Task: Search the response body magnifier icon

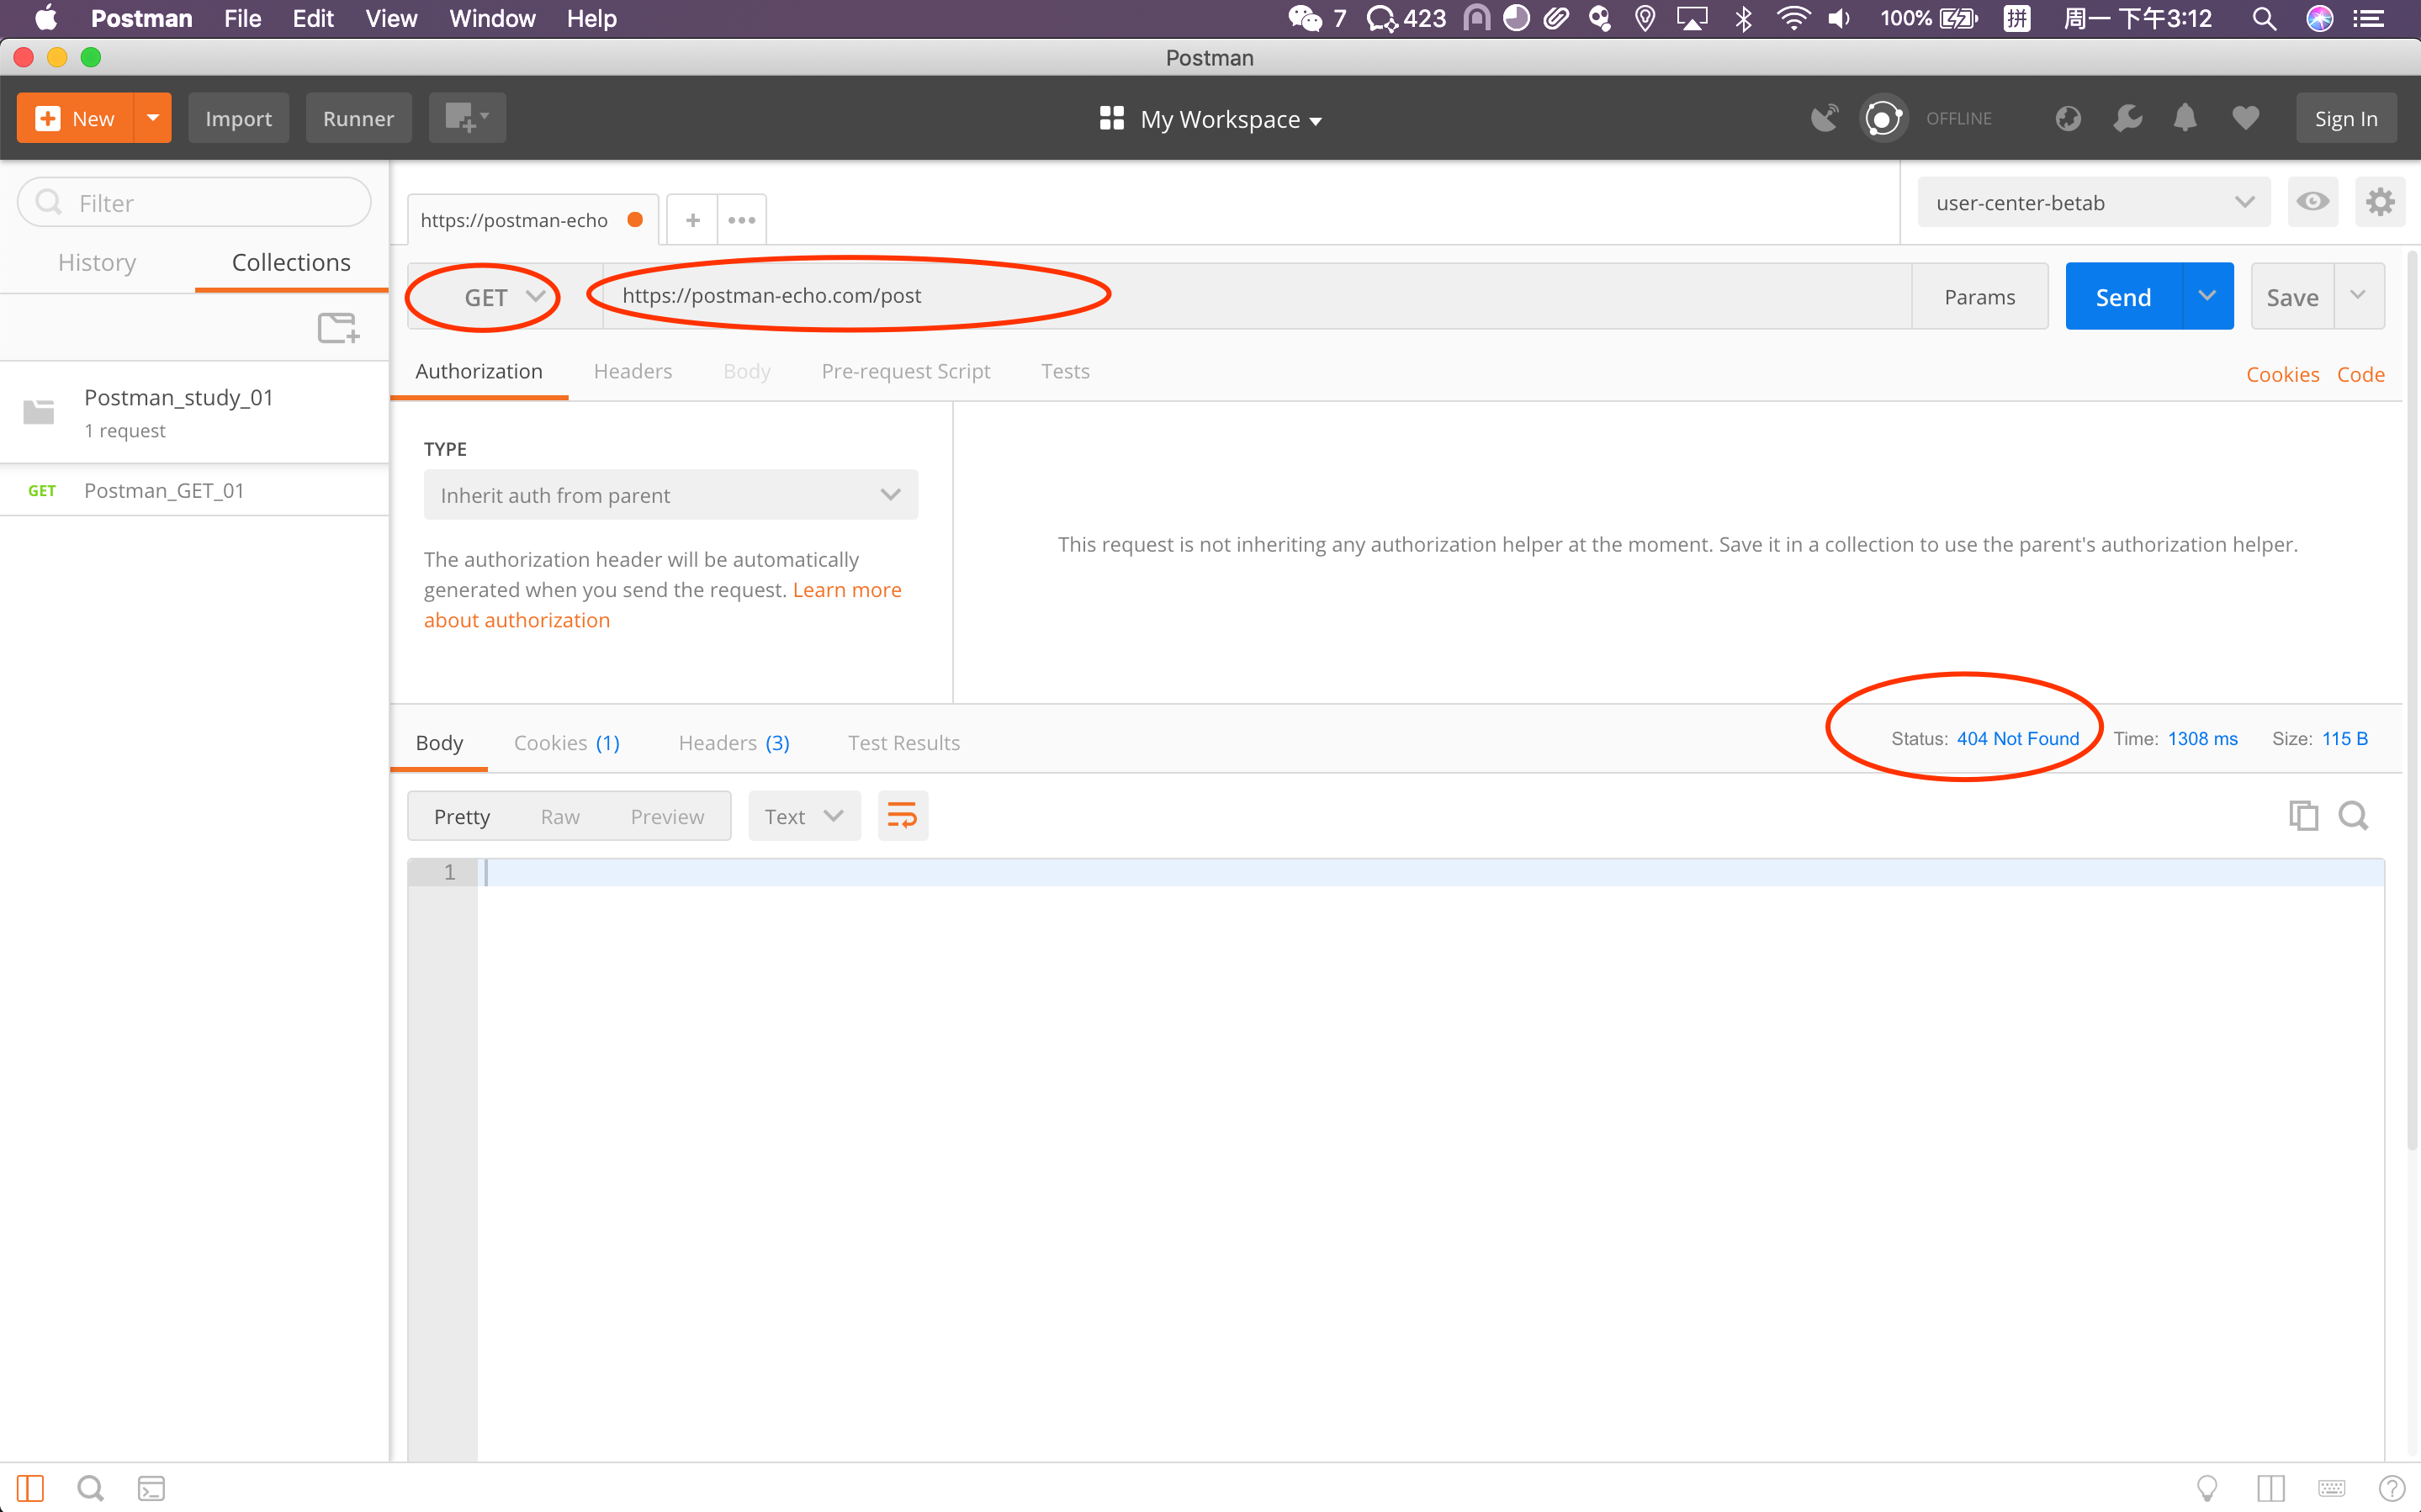Action: pos(2353,816)
